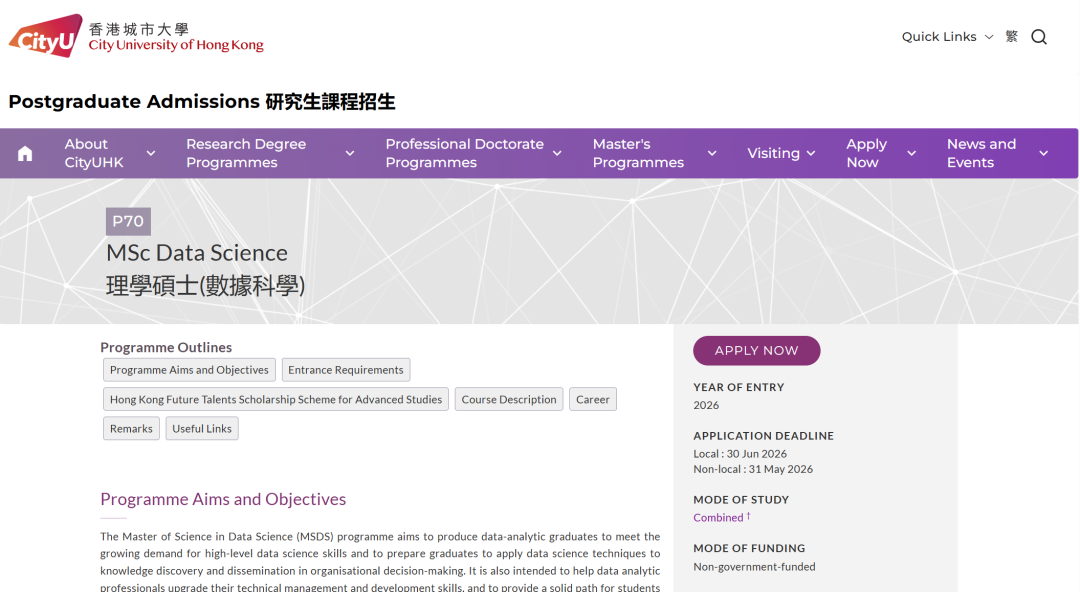This screenshot has height=592, width=1080.
Task: Expand the Visiting menu chevron
Action: point(811,153)
